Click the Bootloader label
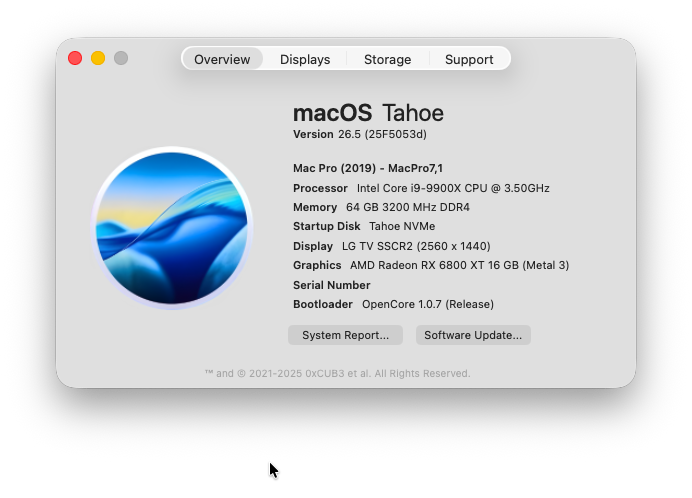Viewport: 692px width, 498px height. [x=323, y=304]
